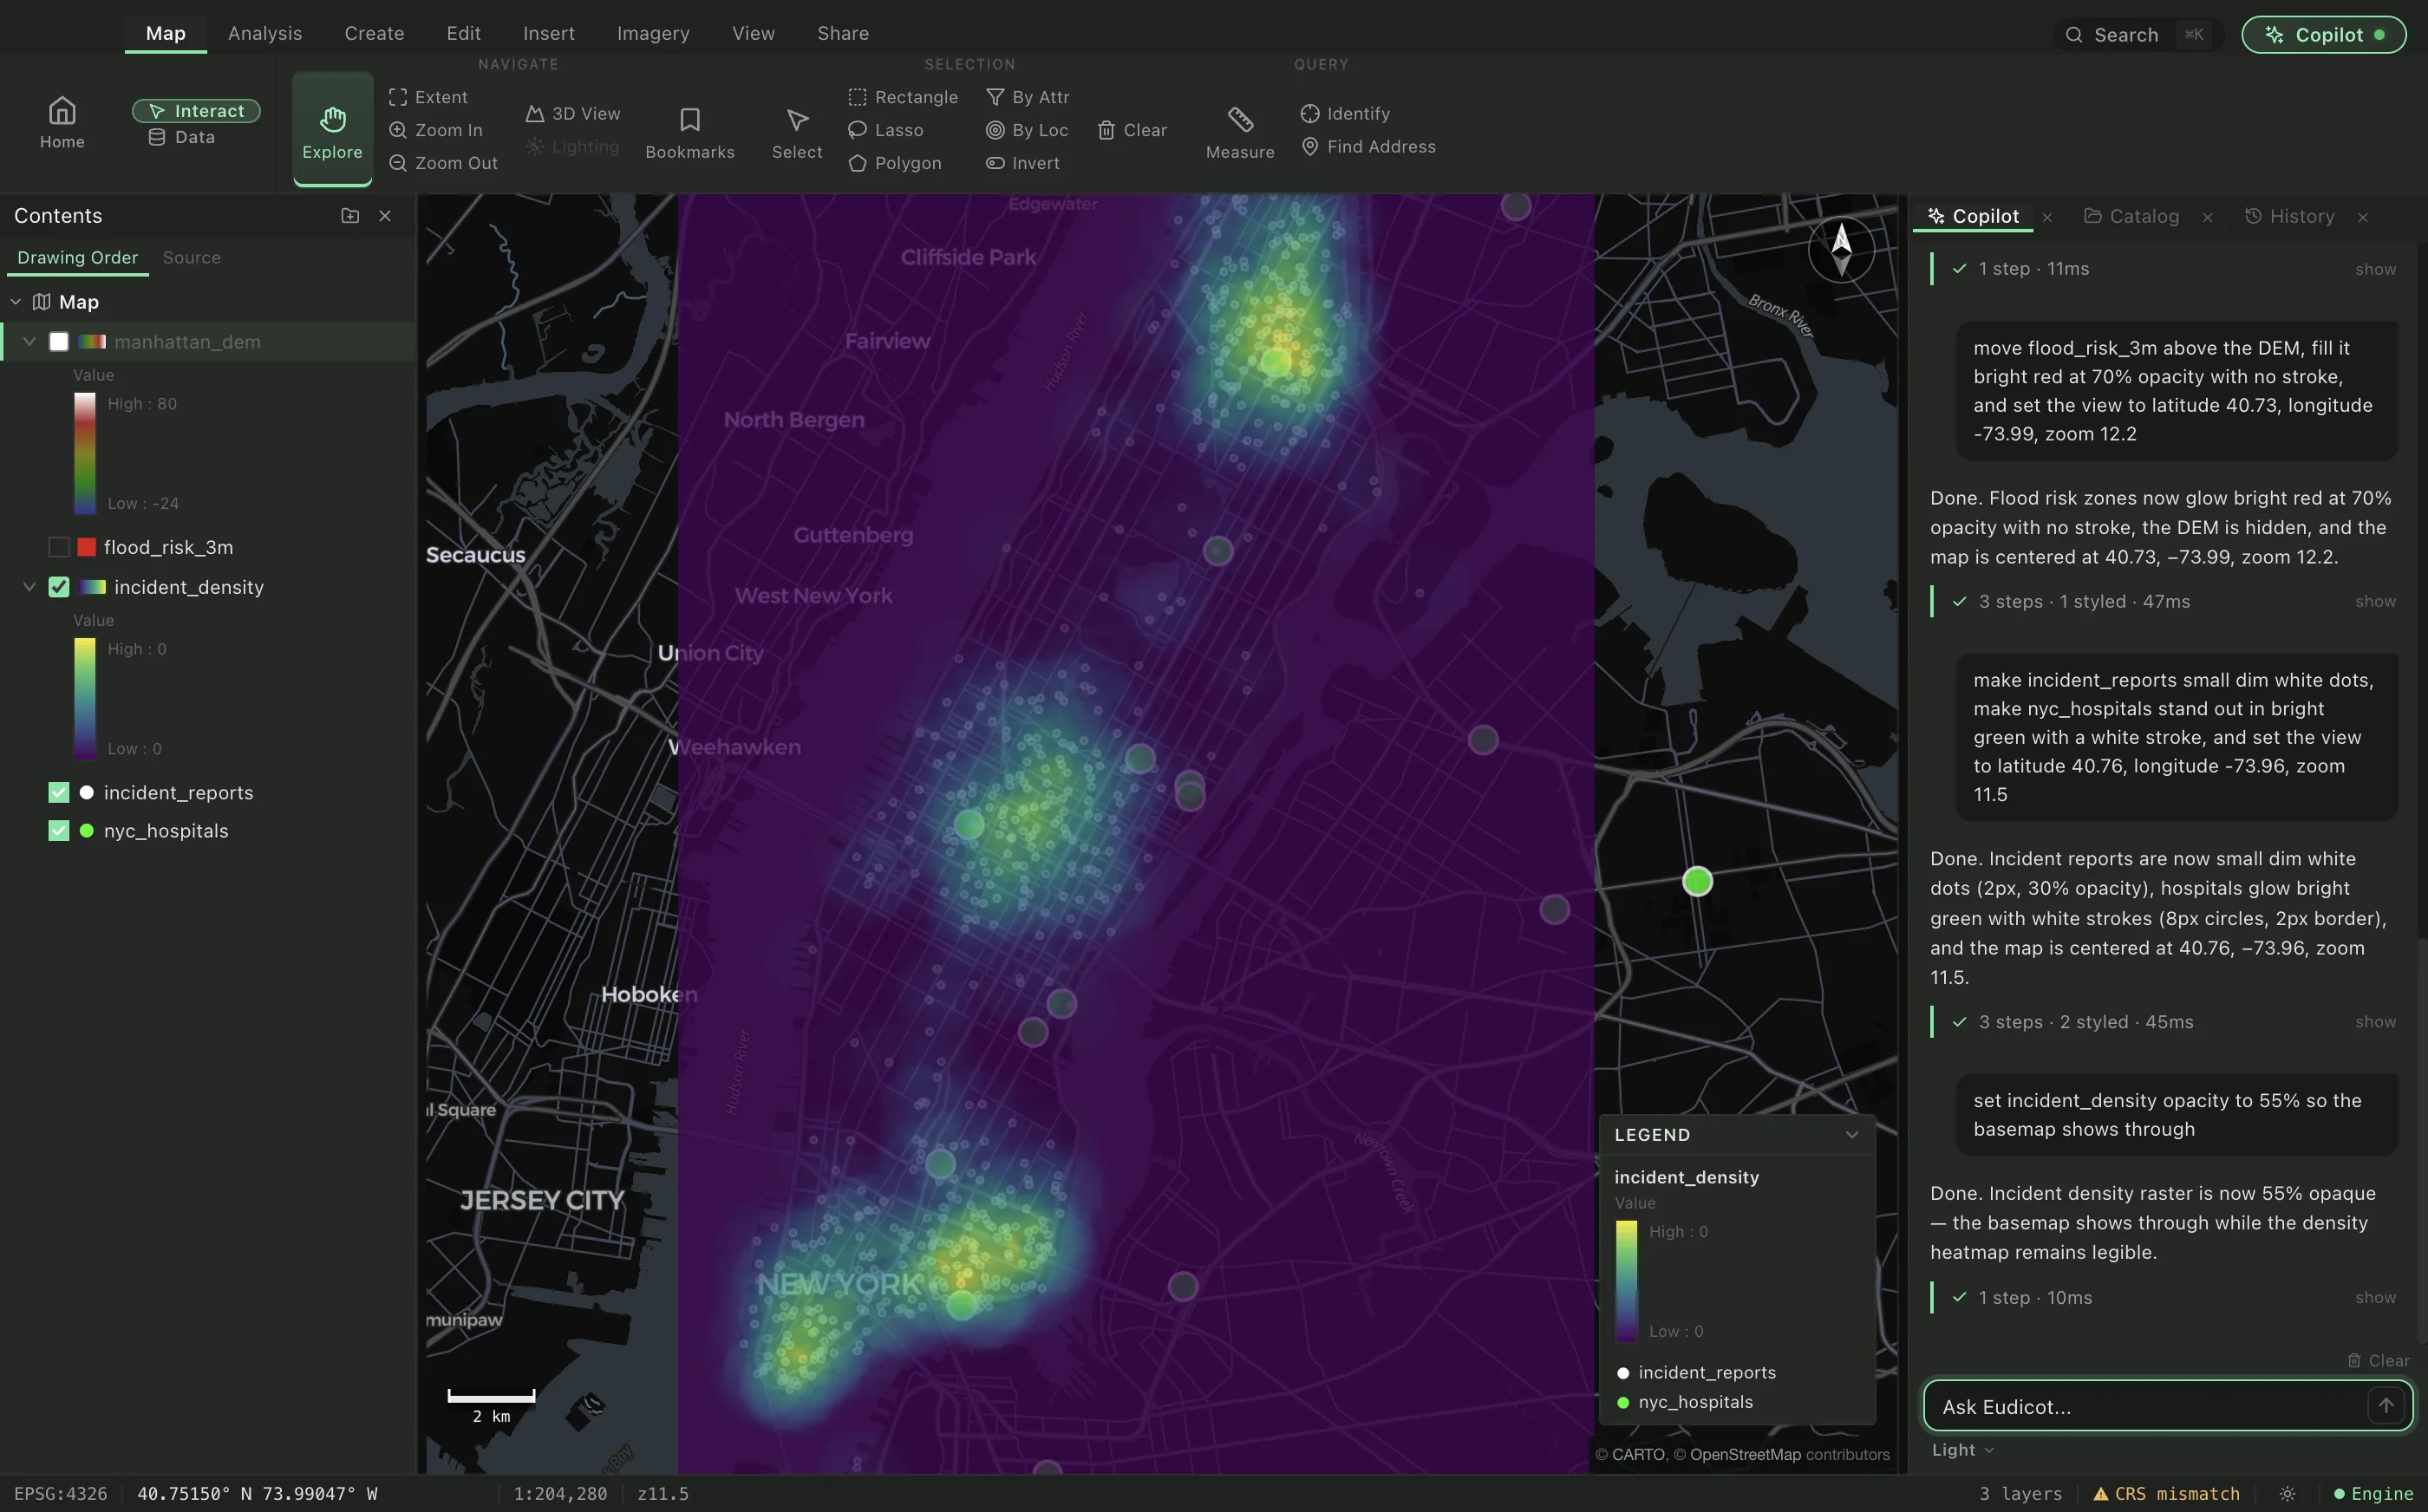
Task: Go to Home view
Action: 62,123
